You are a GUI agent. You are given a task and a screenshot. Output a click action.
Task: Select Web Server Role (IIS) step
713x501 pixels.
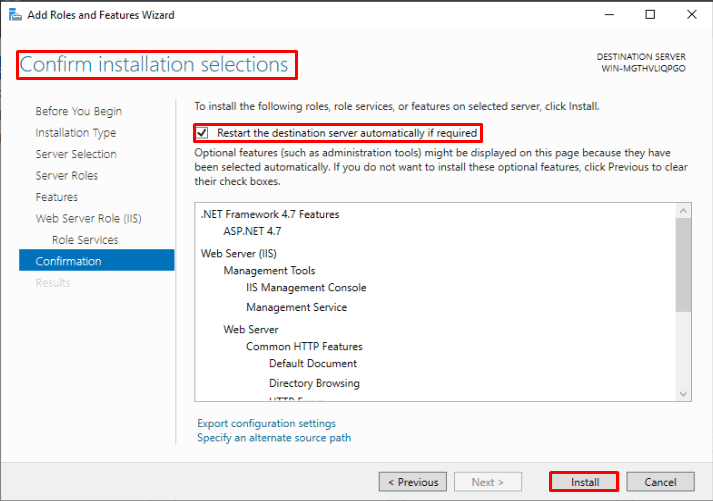pyautogui.click(x=89, y=218)
